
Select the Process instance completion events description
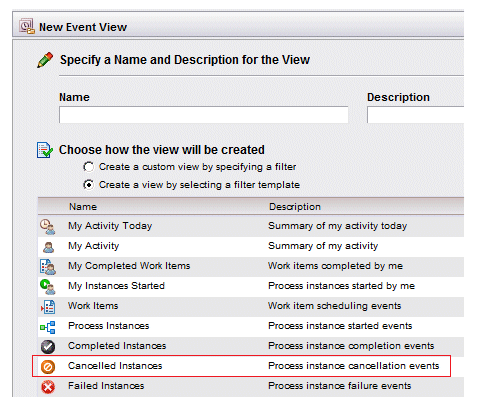point(351,346)
